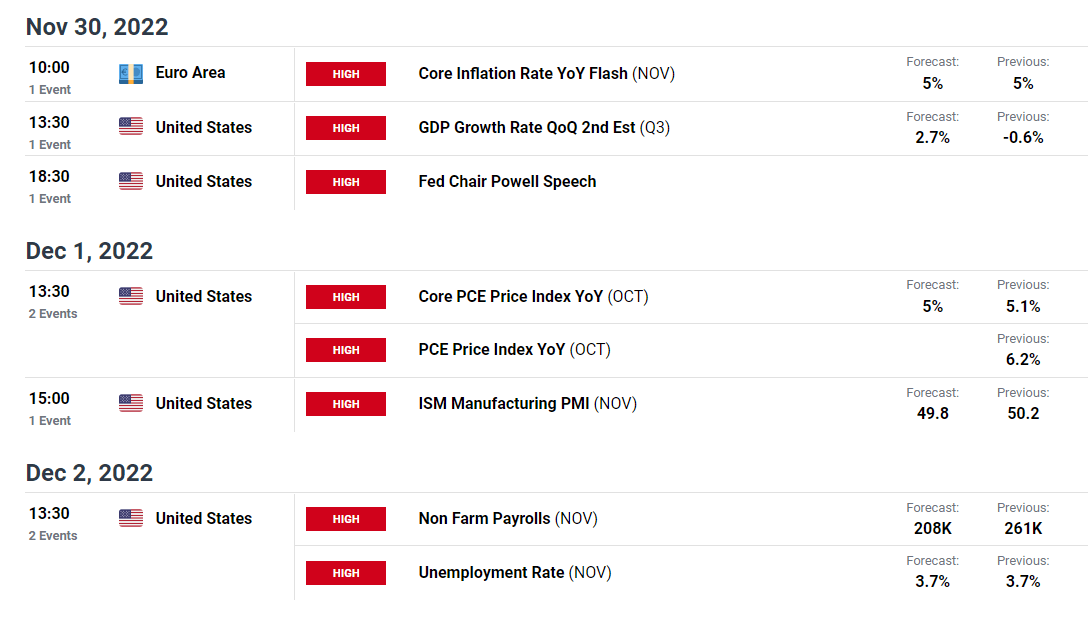Click the US flag beside GDP Growth Rate

click(x=130, y=126)
